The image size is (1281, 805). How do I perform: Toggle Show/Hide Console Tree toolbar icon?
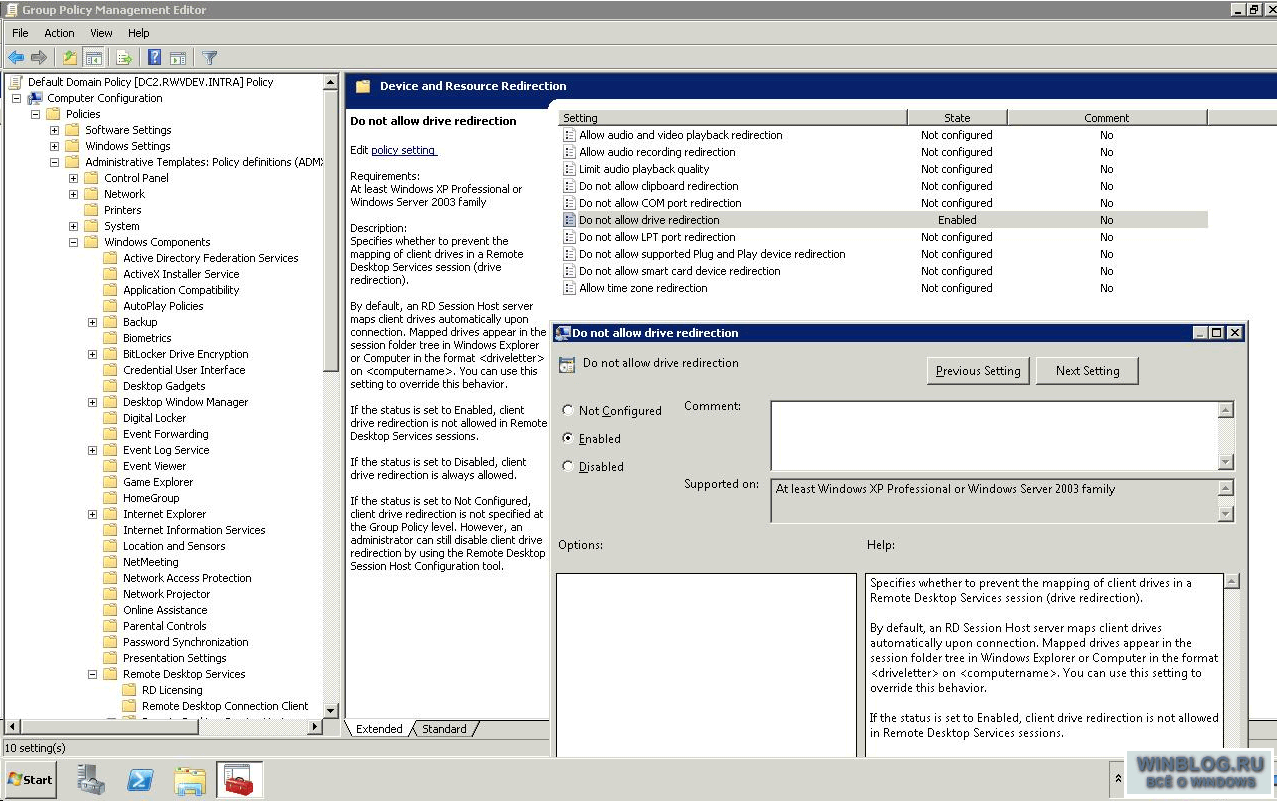pyautogui.click(x=93, y=58)
